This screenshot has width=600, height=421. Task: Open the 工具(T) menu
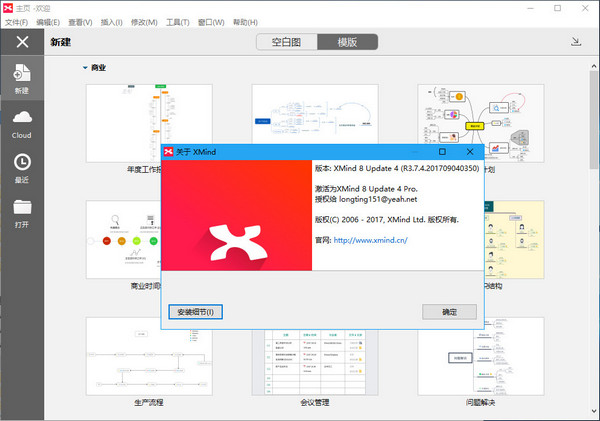coord(178,22)
